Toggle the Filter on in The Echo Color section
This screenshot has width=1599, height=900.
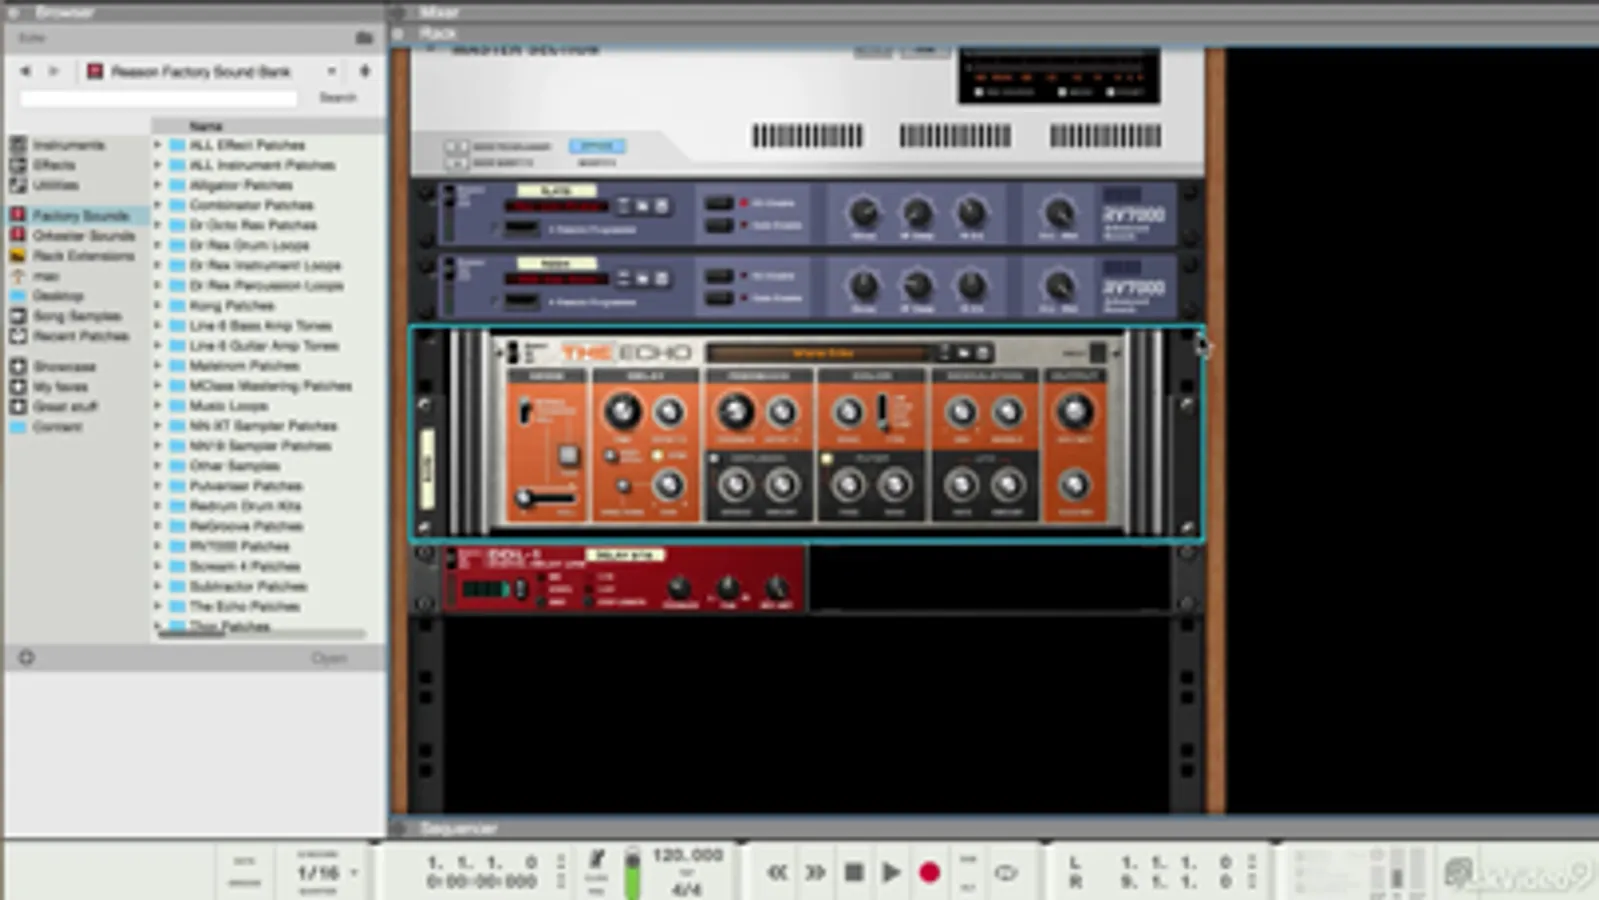pyautogui.click(x=827, y=459)
